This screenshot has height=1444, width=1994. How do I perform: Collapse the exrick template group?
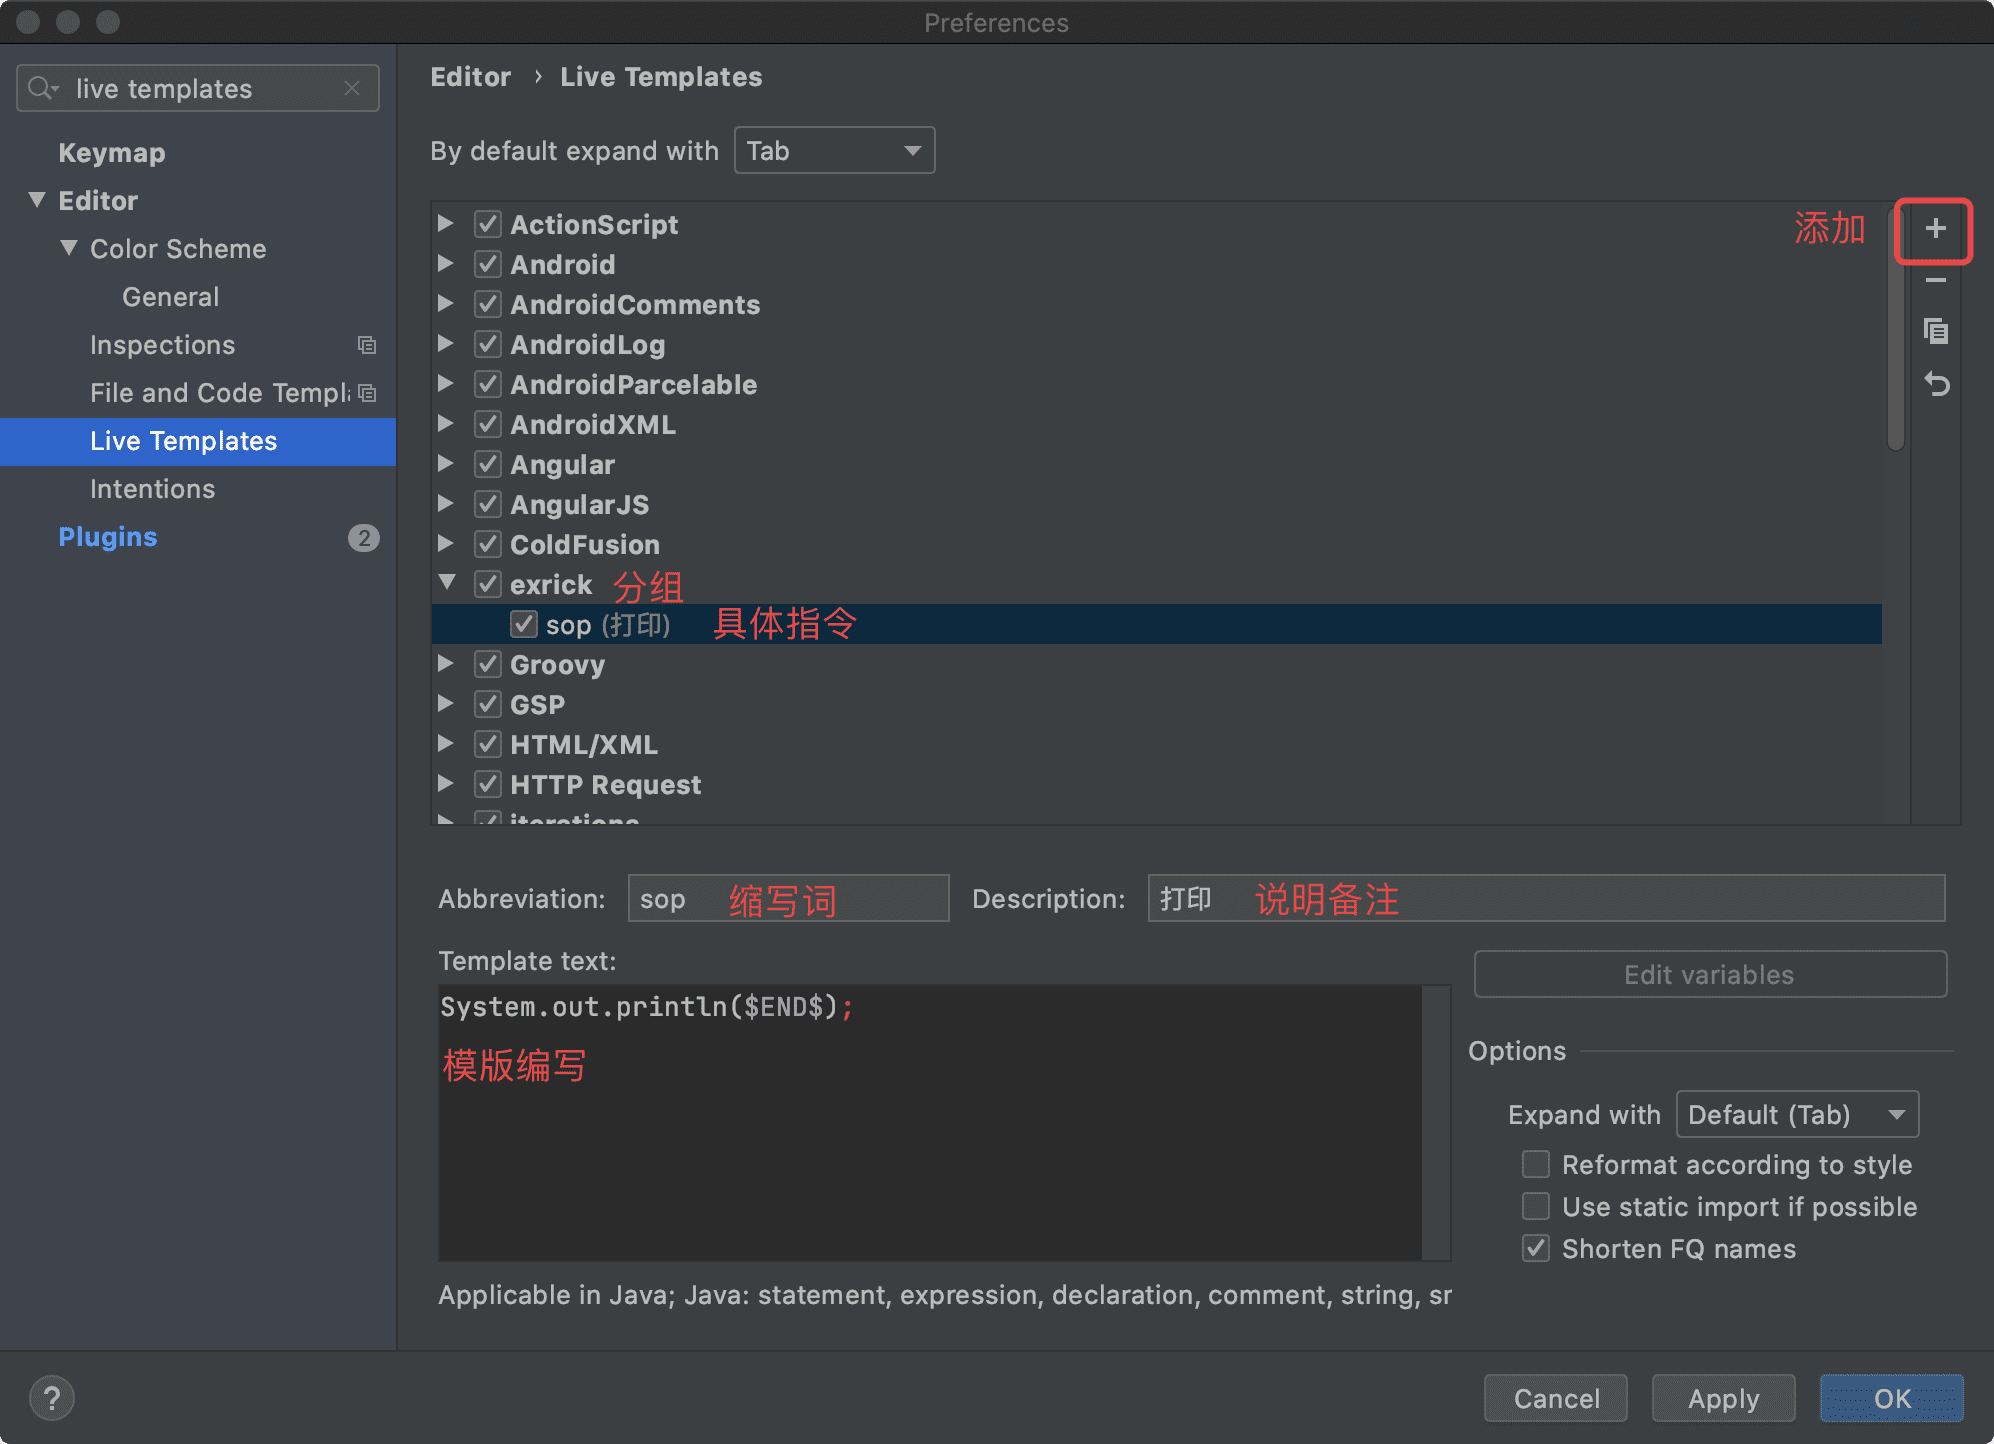(447, 583)
